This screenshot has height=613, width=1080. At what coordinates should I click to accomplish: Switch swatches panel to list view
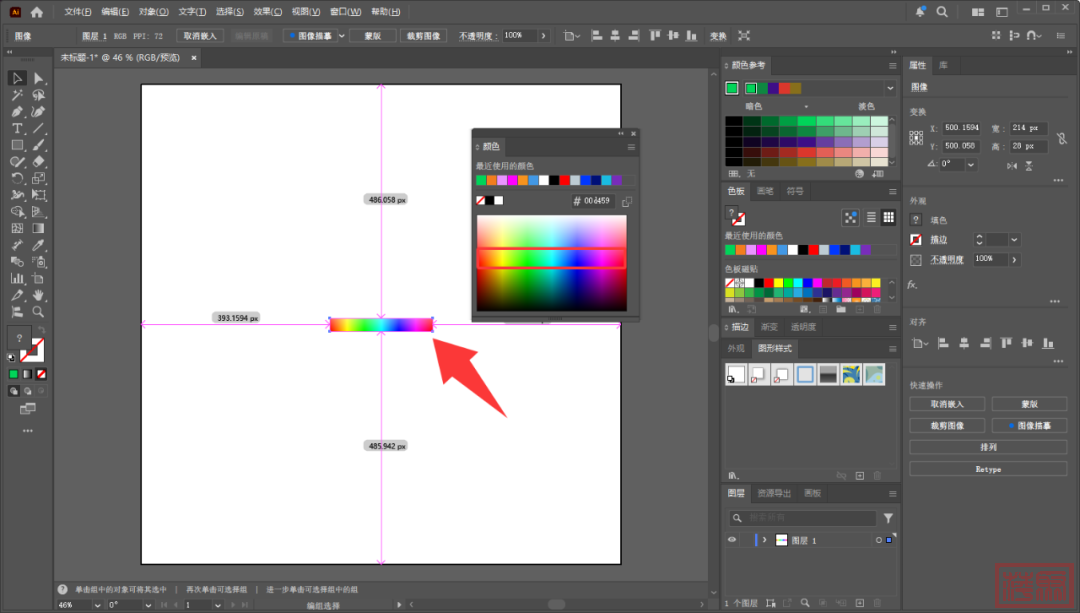(x=871, y=217)
